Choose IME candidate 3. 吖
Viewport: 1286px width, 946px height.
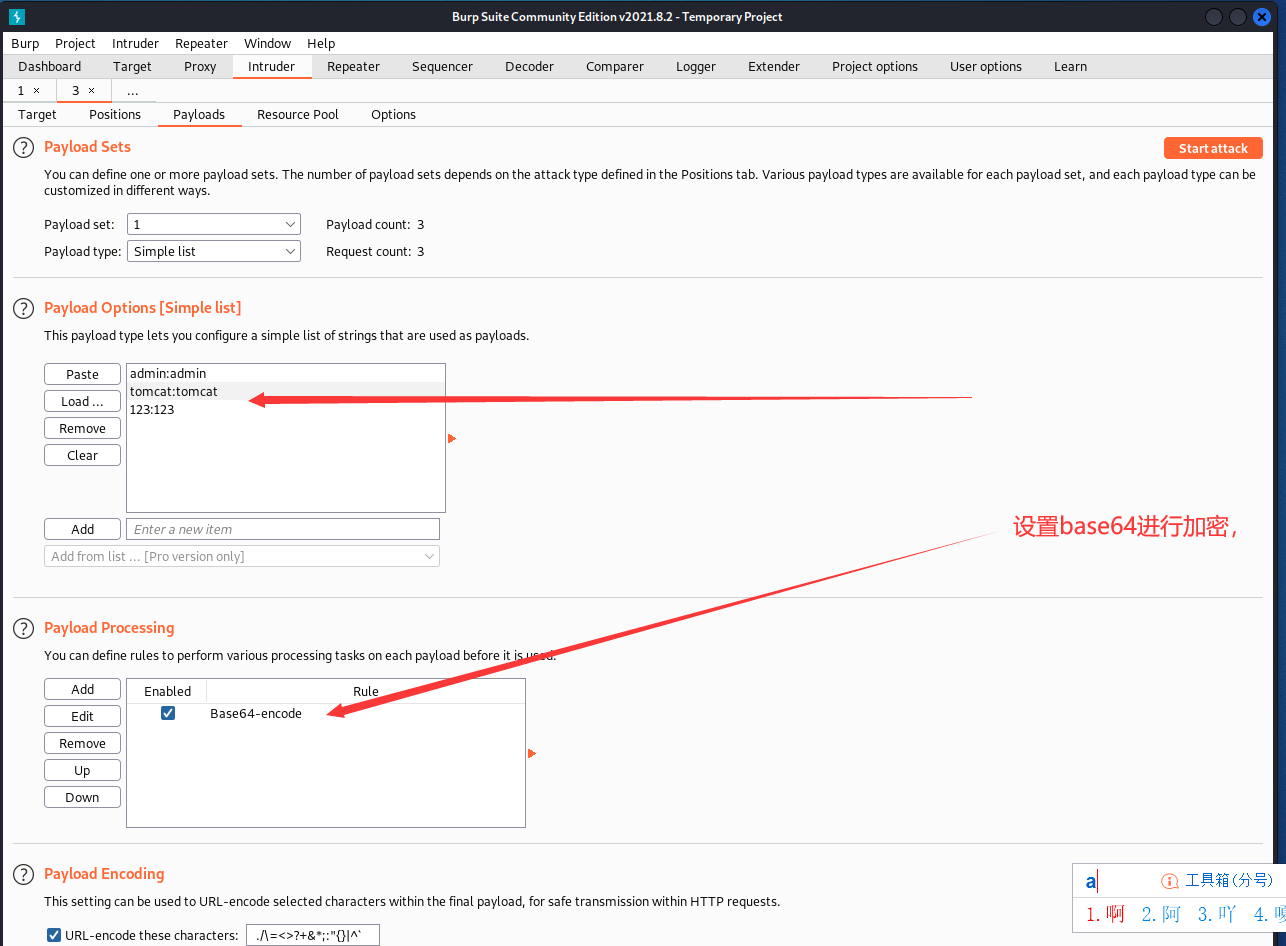[x=1217, y=914]
